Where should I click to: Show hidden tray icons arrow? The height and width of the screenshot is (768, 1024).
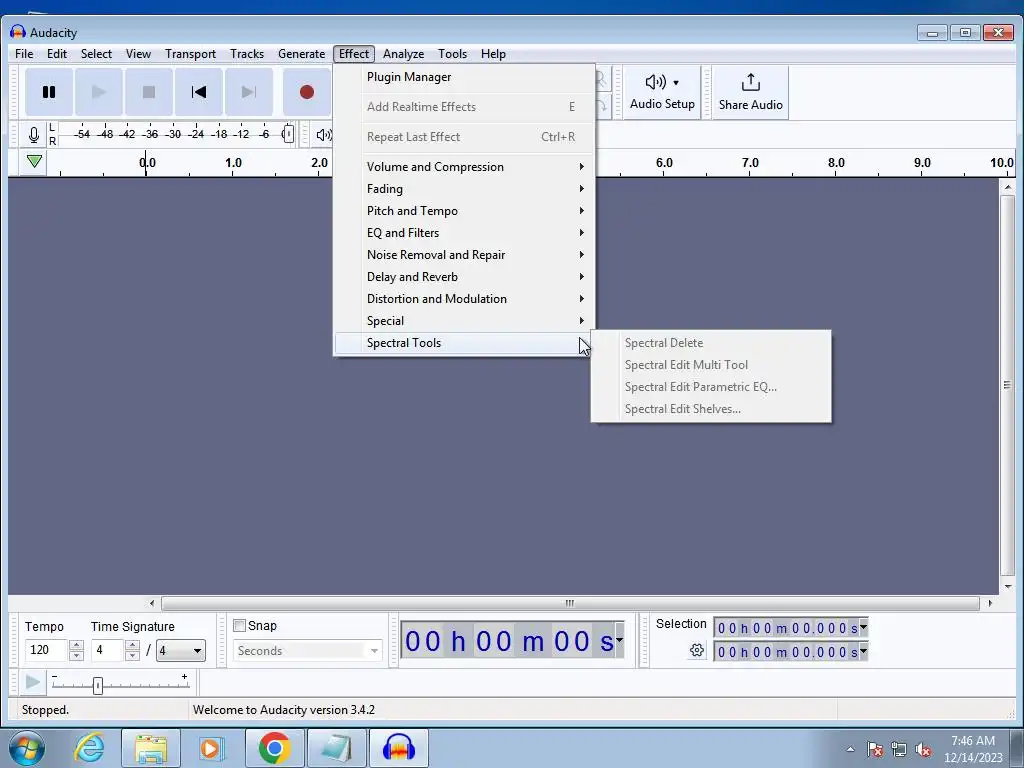pyautogui.click(x=850, y=749)
